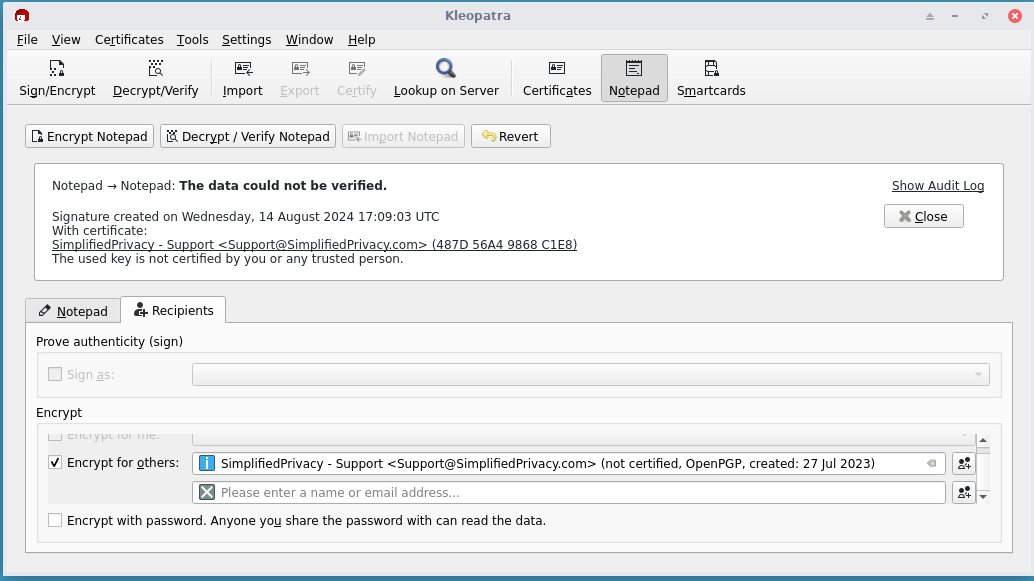Uncheck Encrypt for others
1034x581 pixels.
coord(55,463)
